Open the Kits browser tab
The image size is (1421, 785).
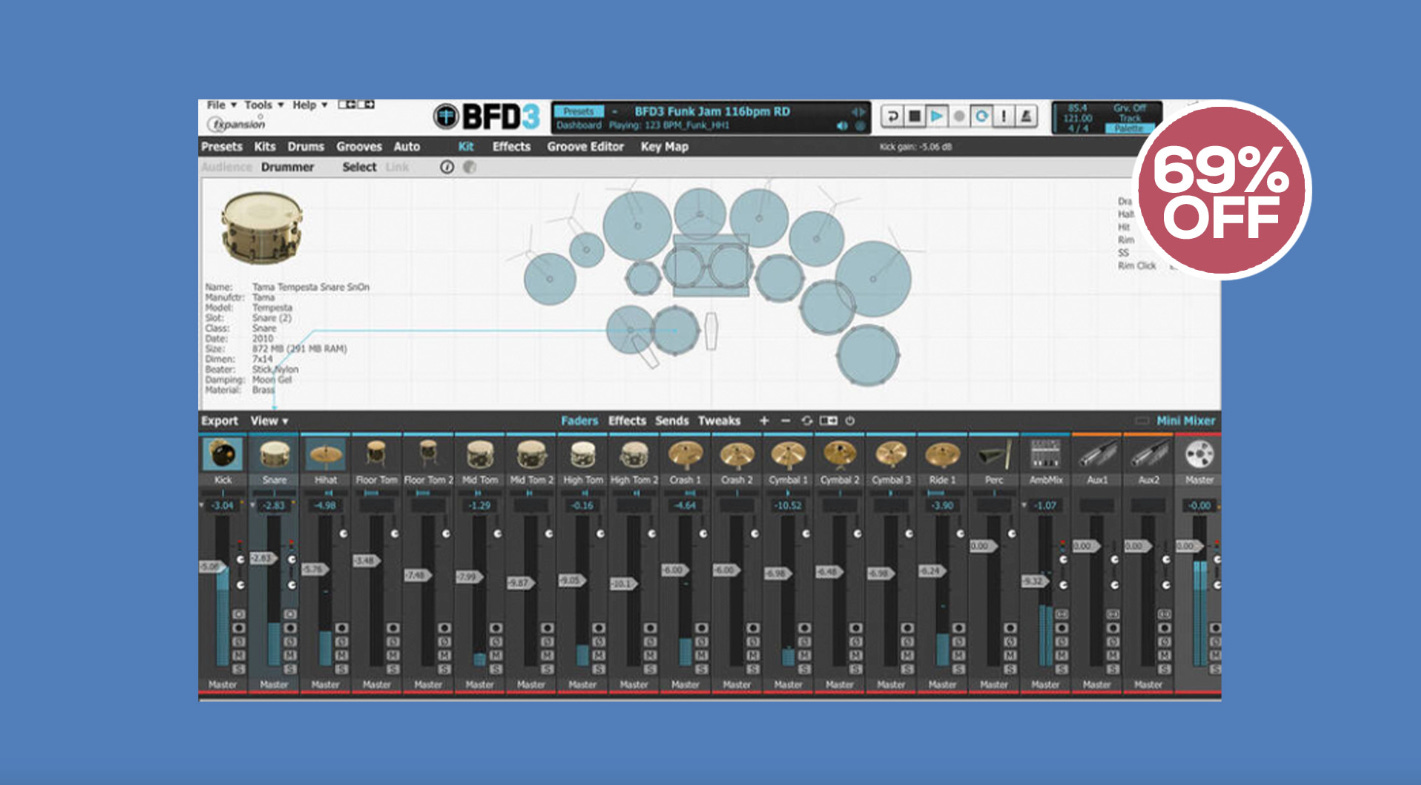[x=265, y=147]
